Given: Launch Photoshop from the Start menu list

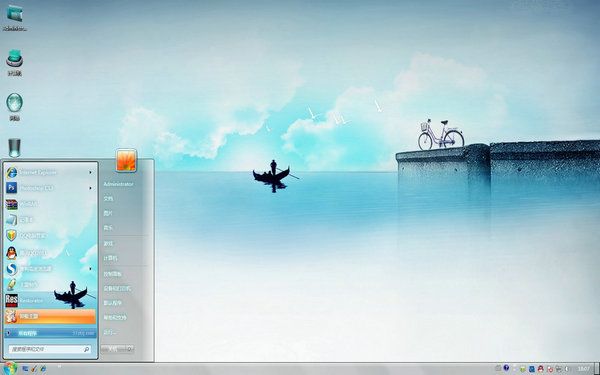Looking at the screenshot, I should pos(50,188).
